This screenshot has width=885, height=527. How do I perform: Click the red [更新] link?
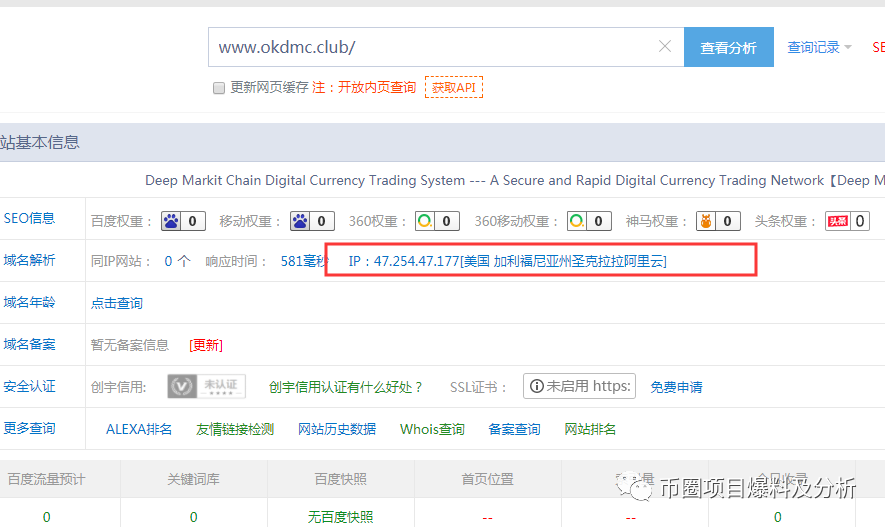(206, 345)
